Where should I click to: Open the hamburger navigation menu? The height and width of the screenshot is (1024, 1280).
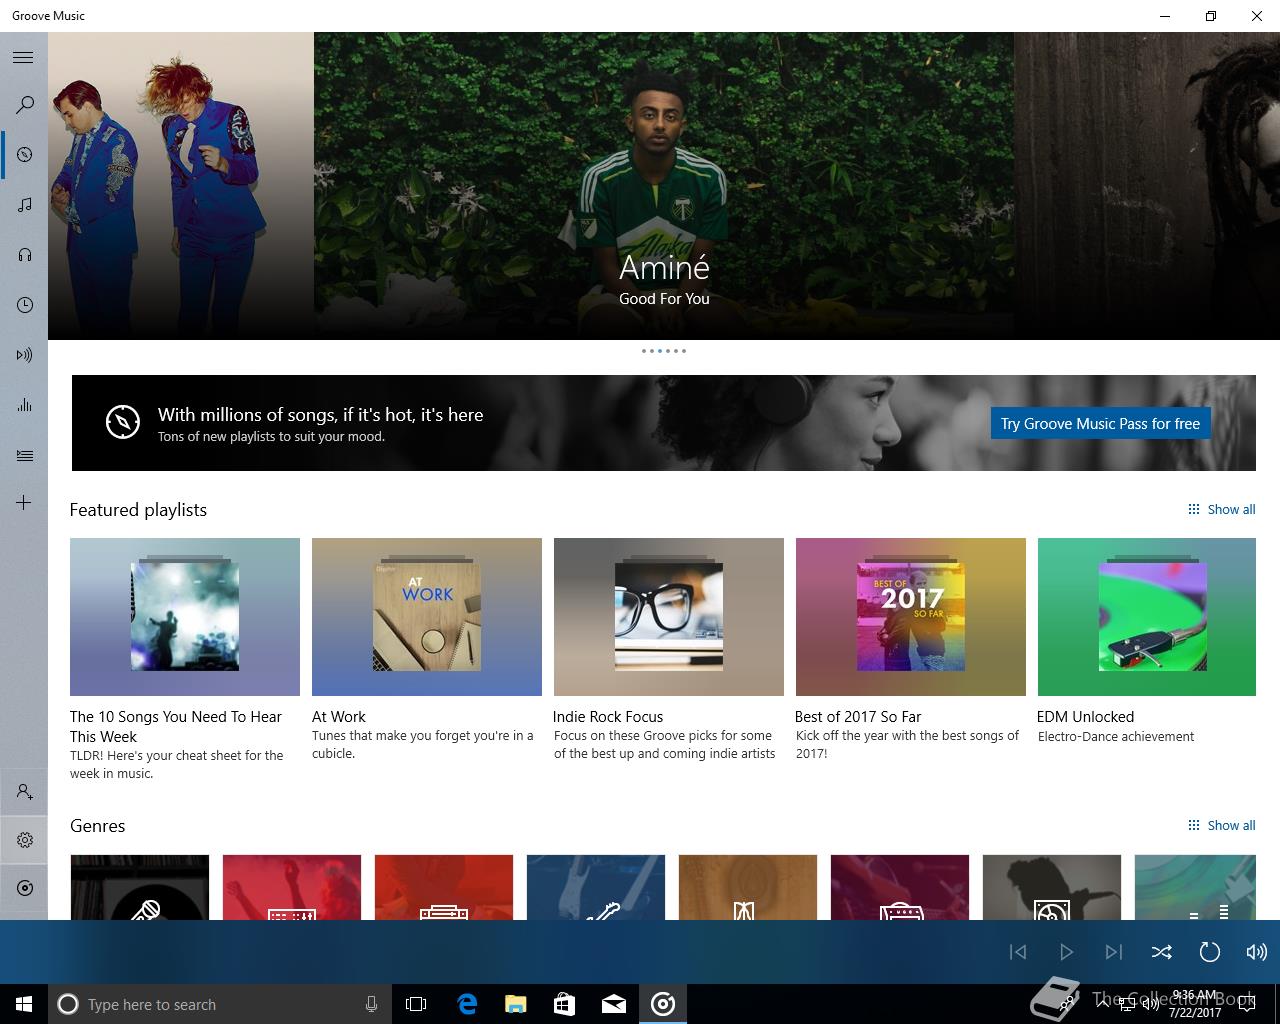[x=23, y=58]
